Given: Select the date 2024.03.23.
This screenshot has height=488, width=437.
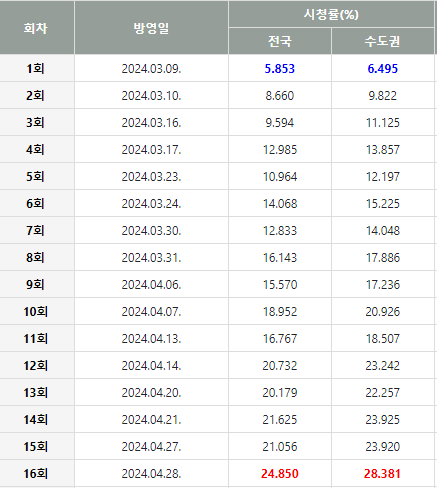Looking at the screenshot, I should (151, 177).
